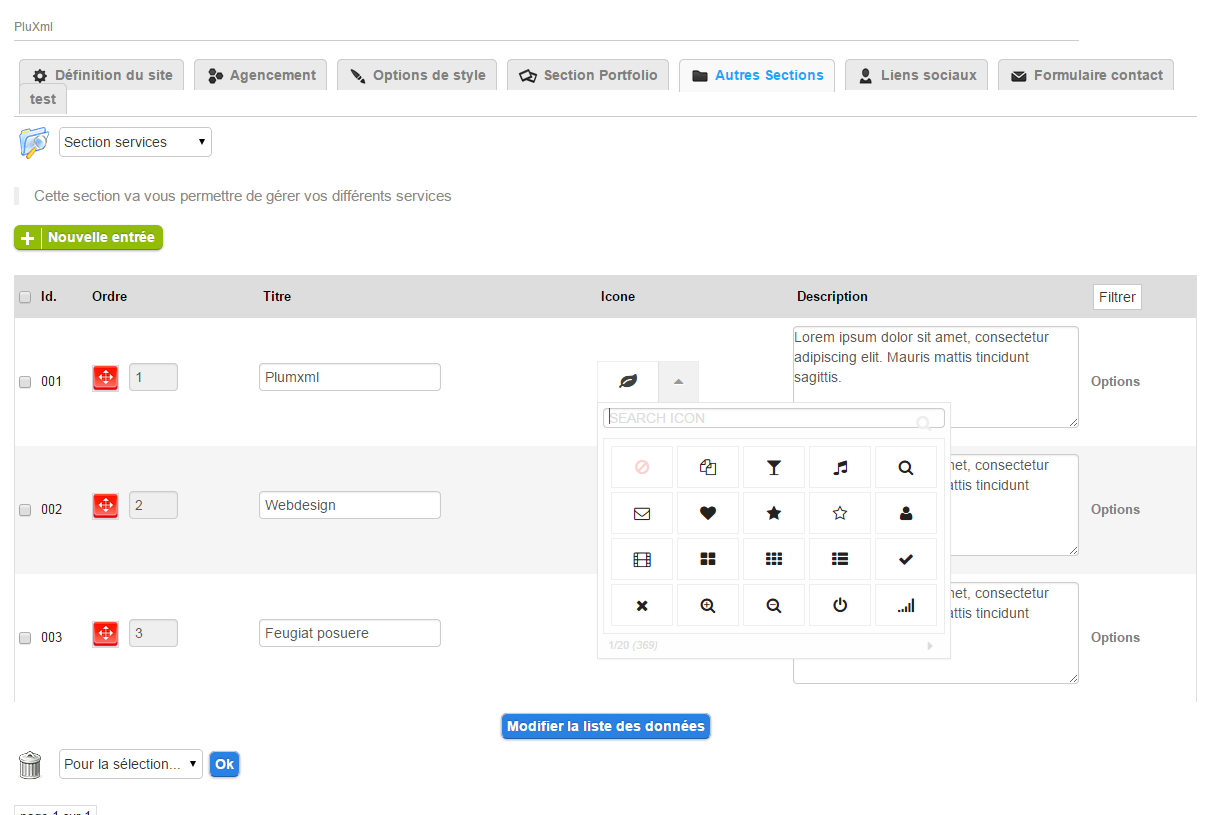This screenshot has width=1208, height=815.
Task: Collapse the icon picker with the caret button
Action: [678, 381]
